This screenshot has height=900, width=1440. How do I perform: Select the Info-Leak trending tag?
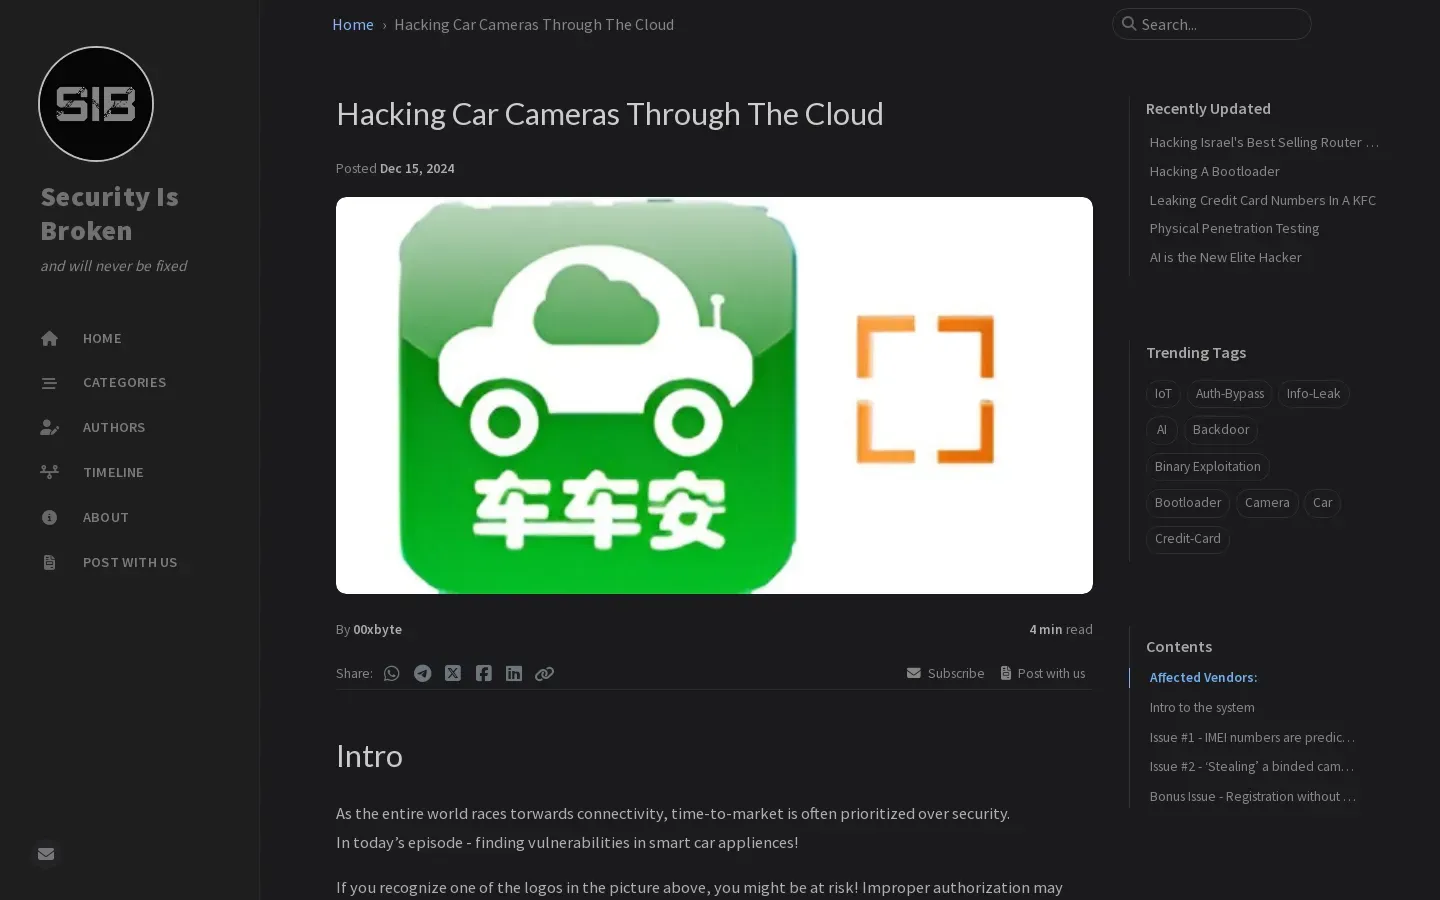(x=1313, y=394)
